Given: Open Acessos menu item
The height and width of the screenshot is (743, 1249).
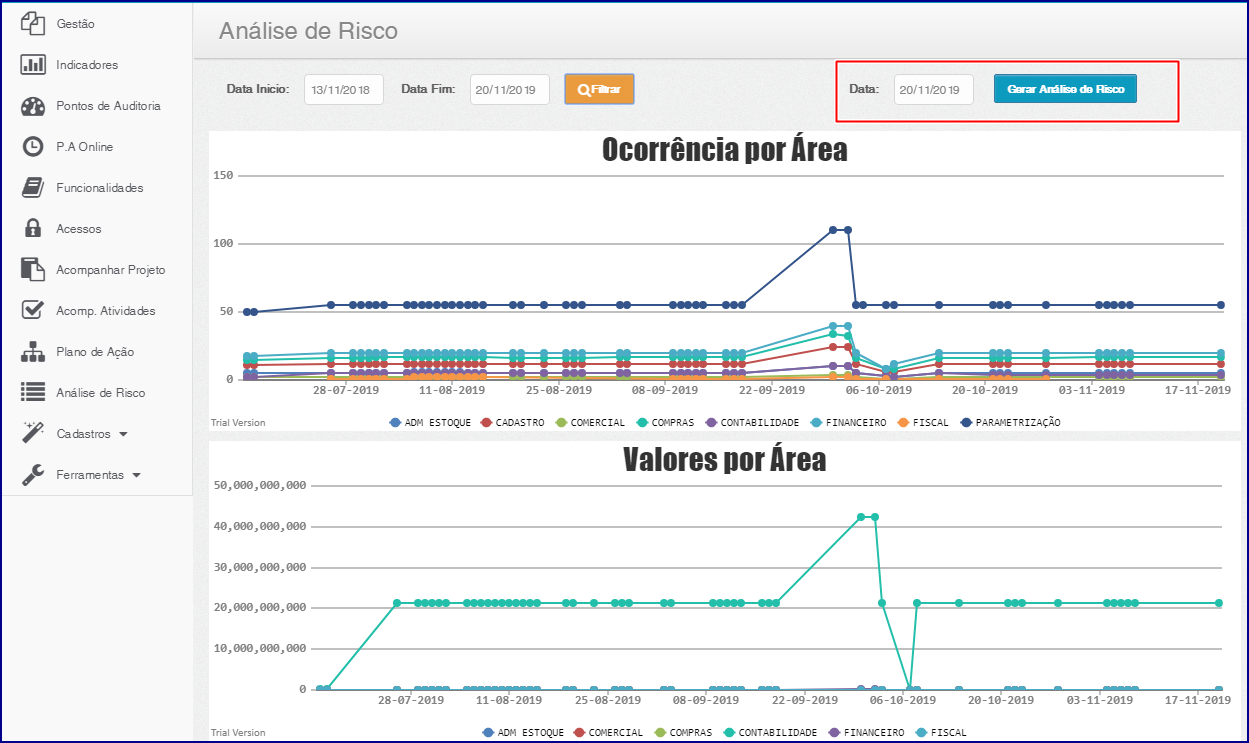Looking at the screenshot, I should click(79, 229).
